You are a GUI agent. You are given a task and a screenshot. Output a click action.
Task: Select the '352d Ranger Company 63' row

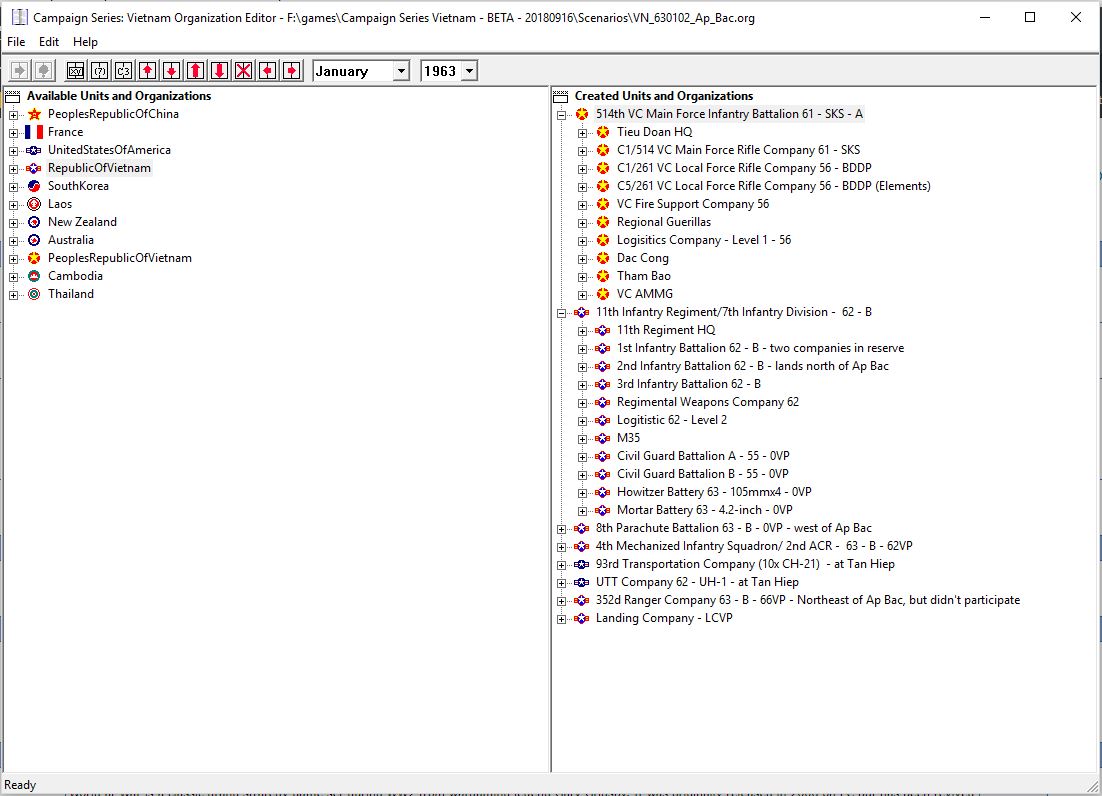pyautogui.click(x=808, y=601)
